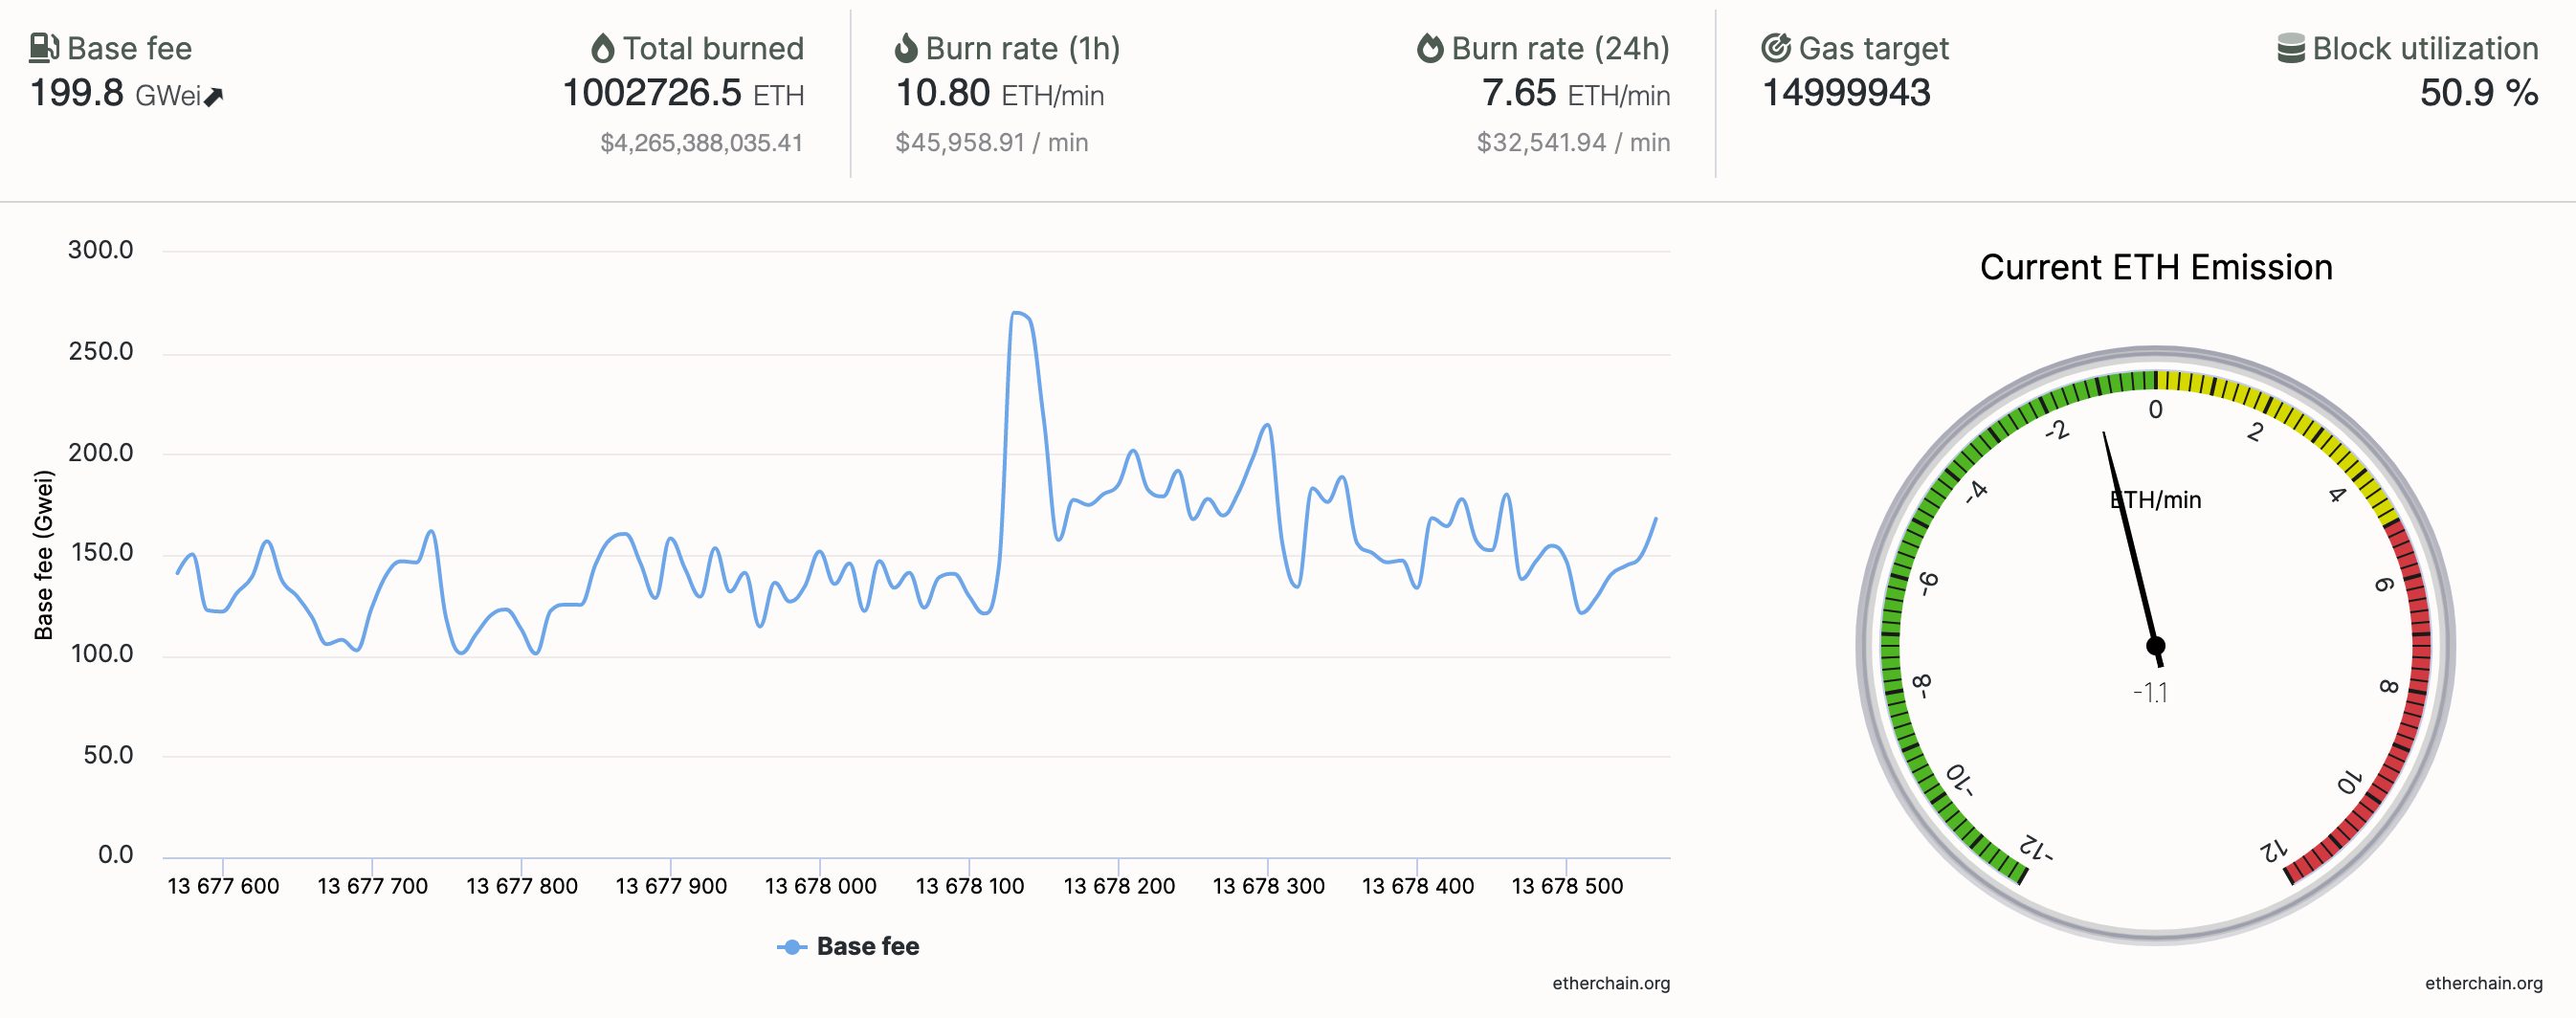Click the 13 678 500 x-axis label
2576x1018 pixels.
pos(1566,886)
